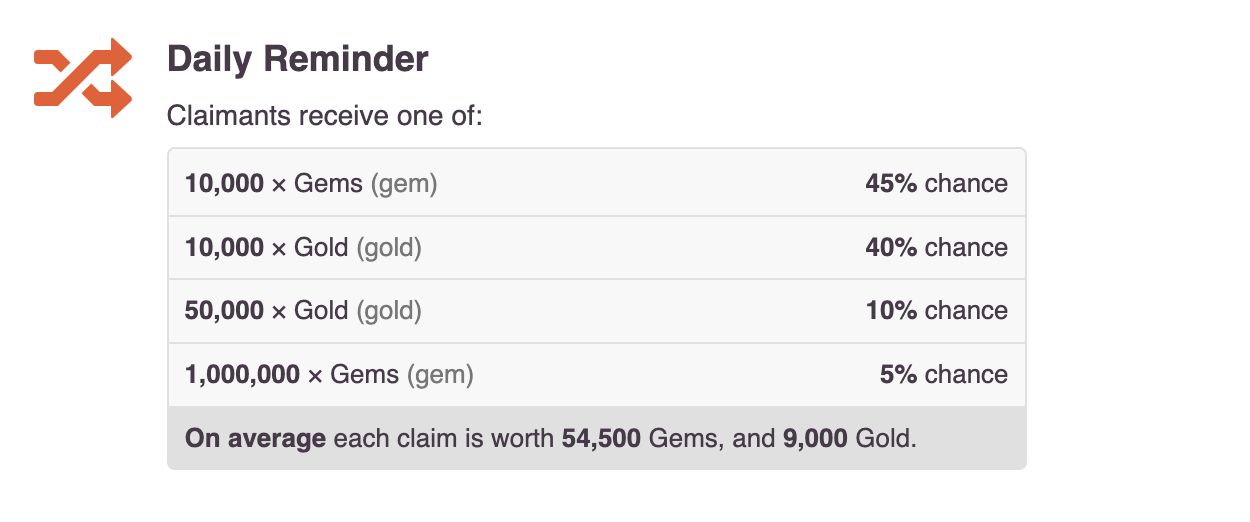Click the 40% chance value

936,247
